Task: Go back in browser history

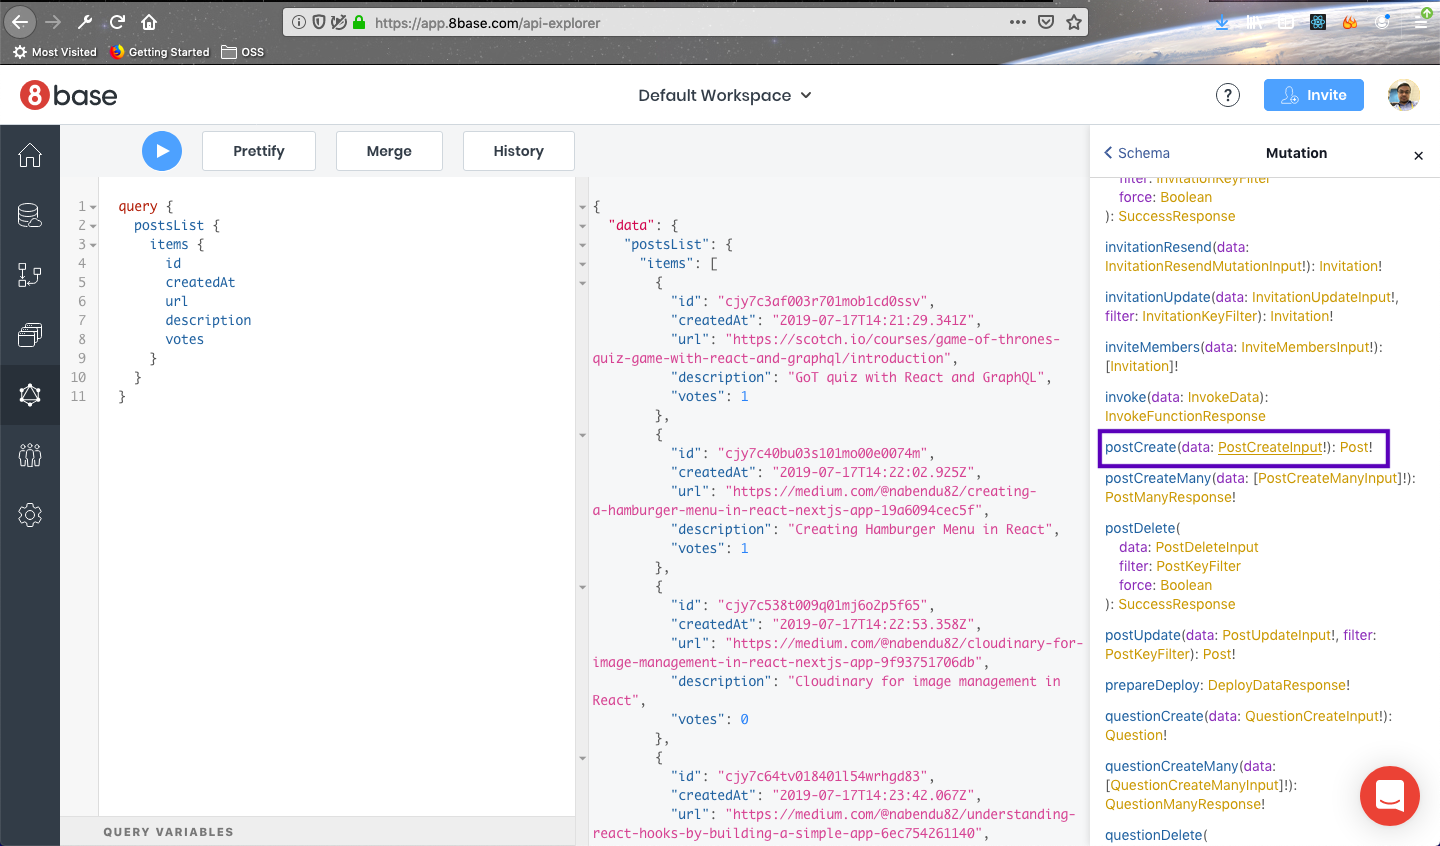Action: (x=20, y=22)
